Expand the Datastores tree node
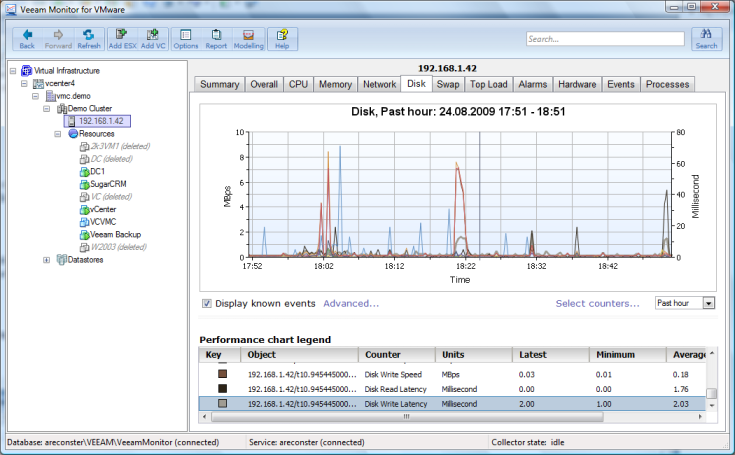Image resolution: width=735 pixels, height=455 pixels. 47,260
